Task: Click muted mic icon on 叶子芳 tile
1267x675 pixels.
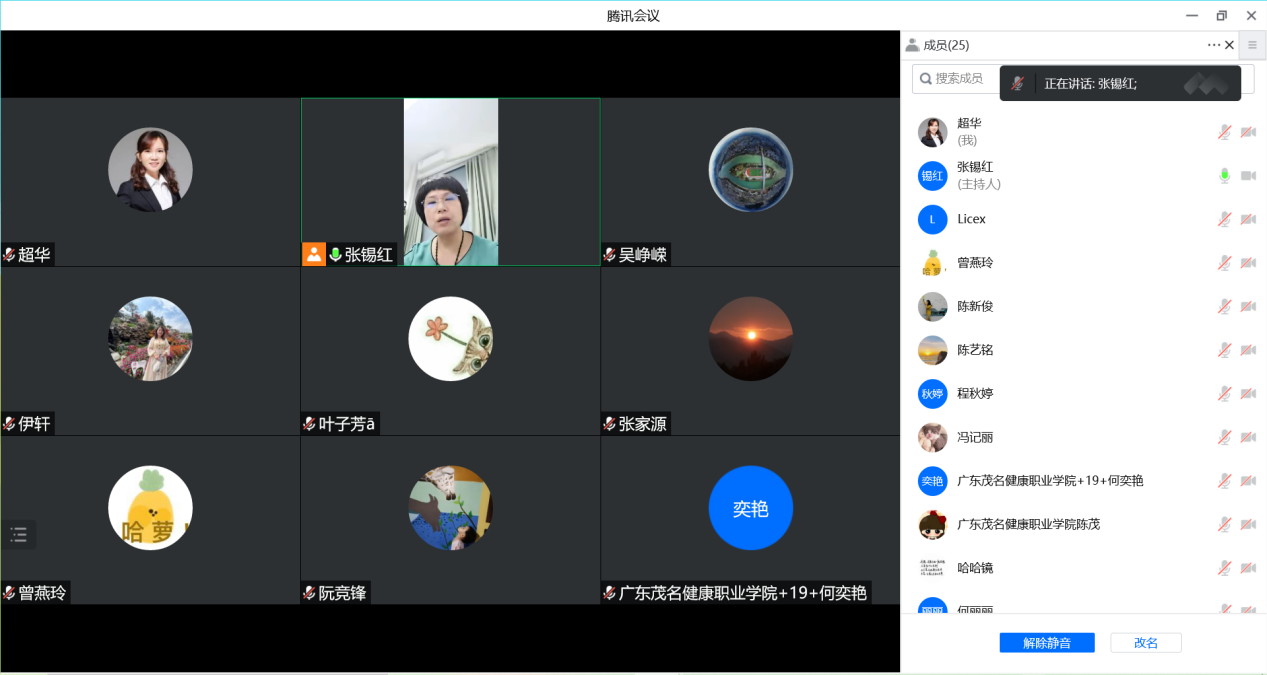Action: 309,424
